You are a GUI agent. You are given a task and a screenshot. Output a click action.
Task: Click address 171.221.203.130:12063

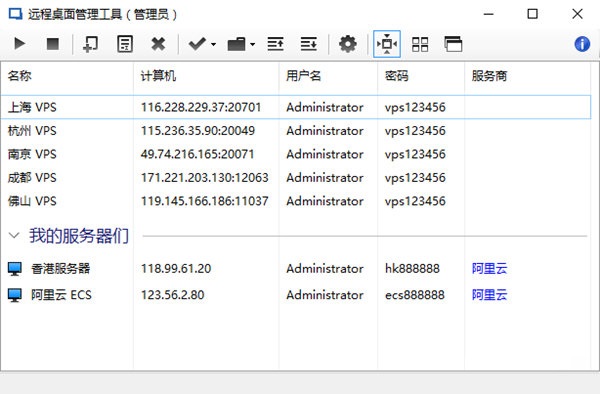[x=204, y=177]
